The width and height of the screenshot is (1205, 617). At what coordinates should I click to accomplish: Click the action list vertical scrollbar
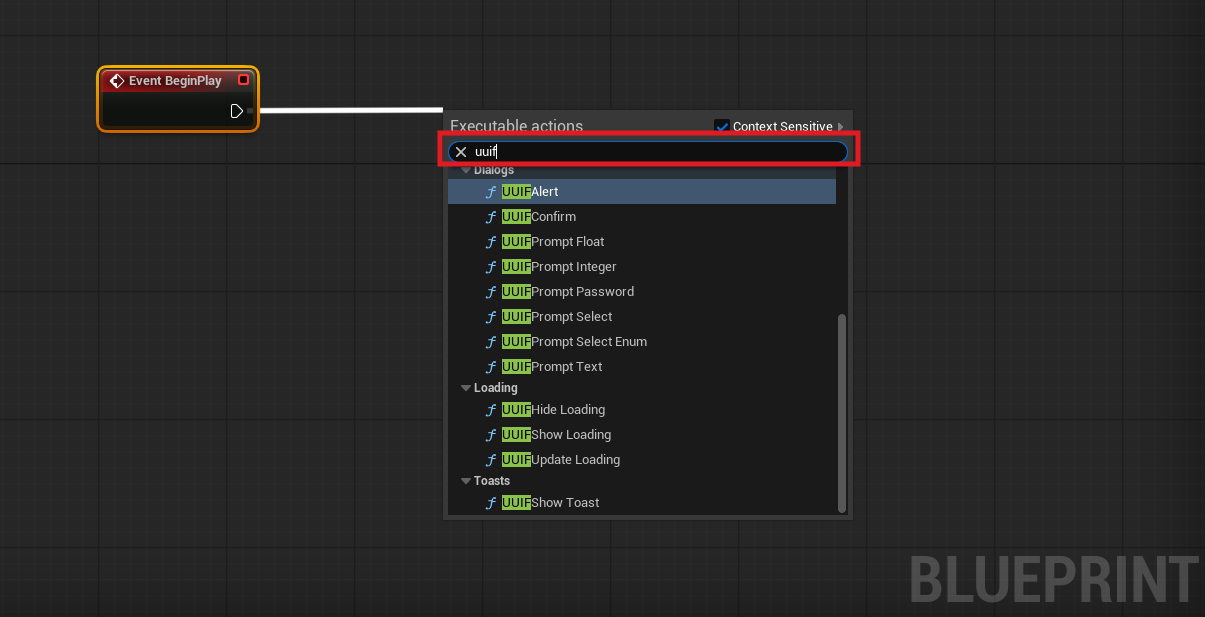tap(842, 410)
